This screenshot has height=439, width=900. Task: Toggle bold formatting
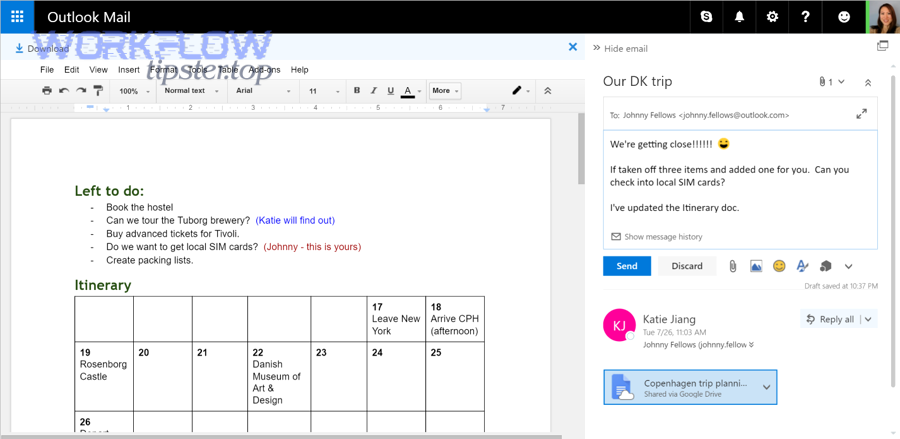click(x=357, y=91)
